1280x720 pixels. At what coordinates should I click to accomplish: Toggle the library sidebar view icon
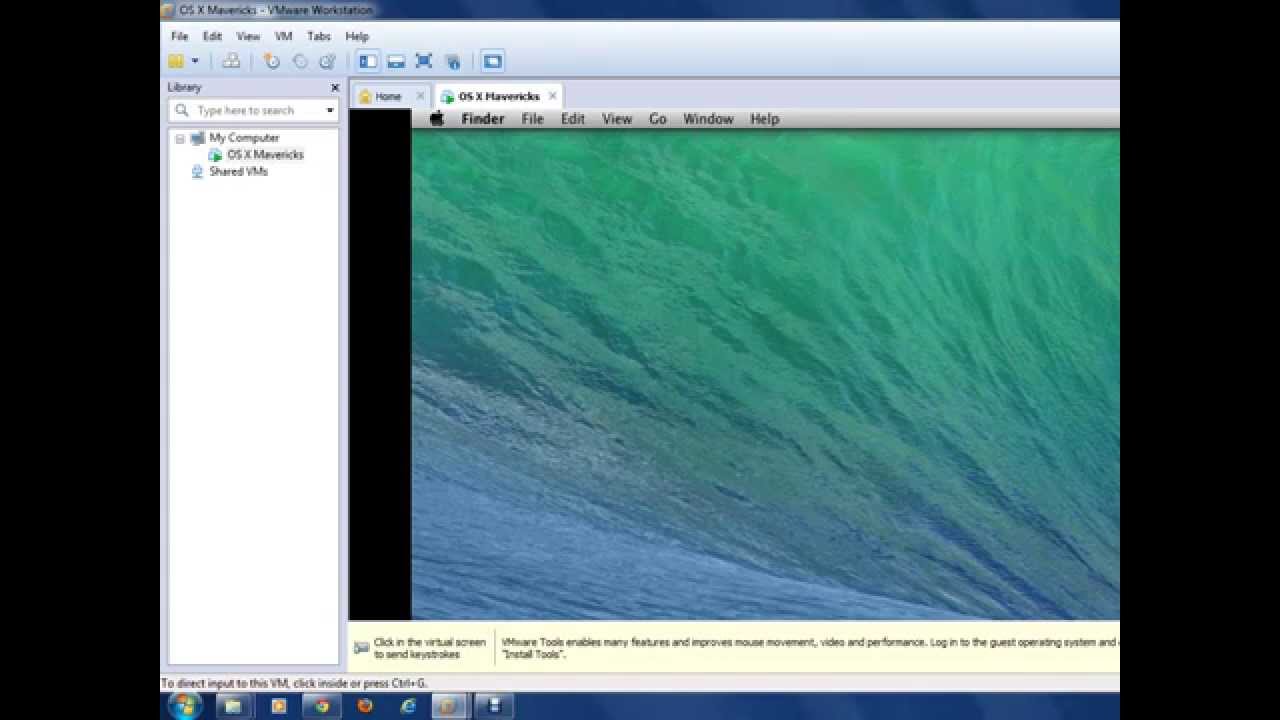(x=368, y=61)
